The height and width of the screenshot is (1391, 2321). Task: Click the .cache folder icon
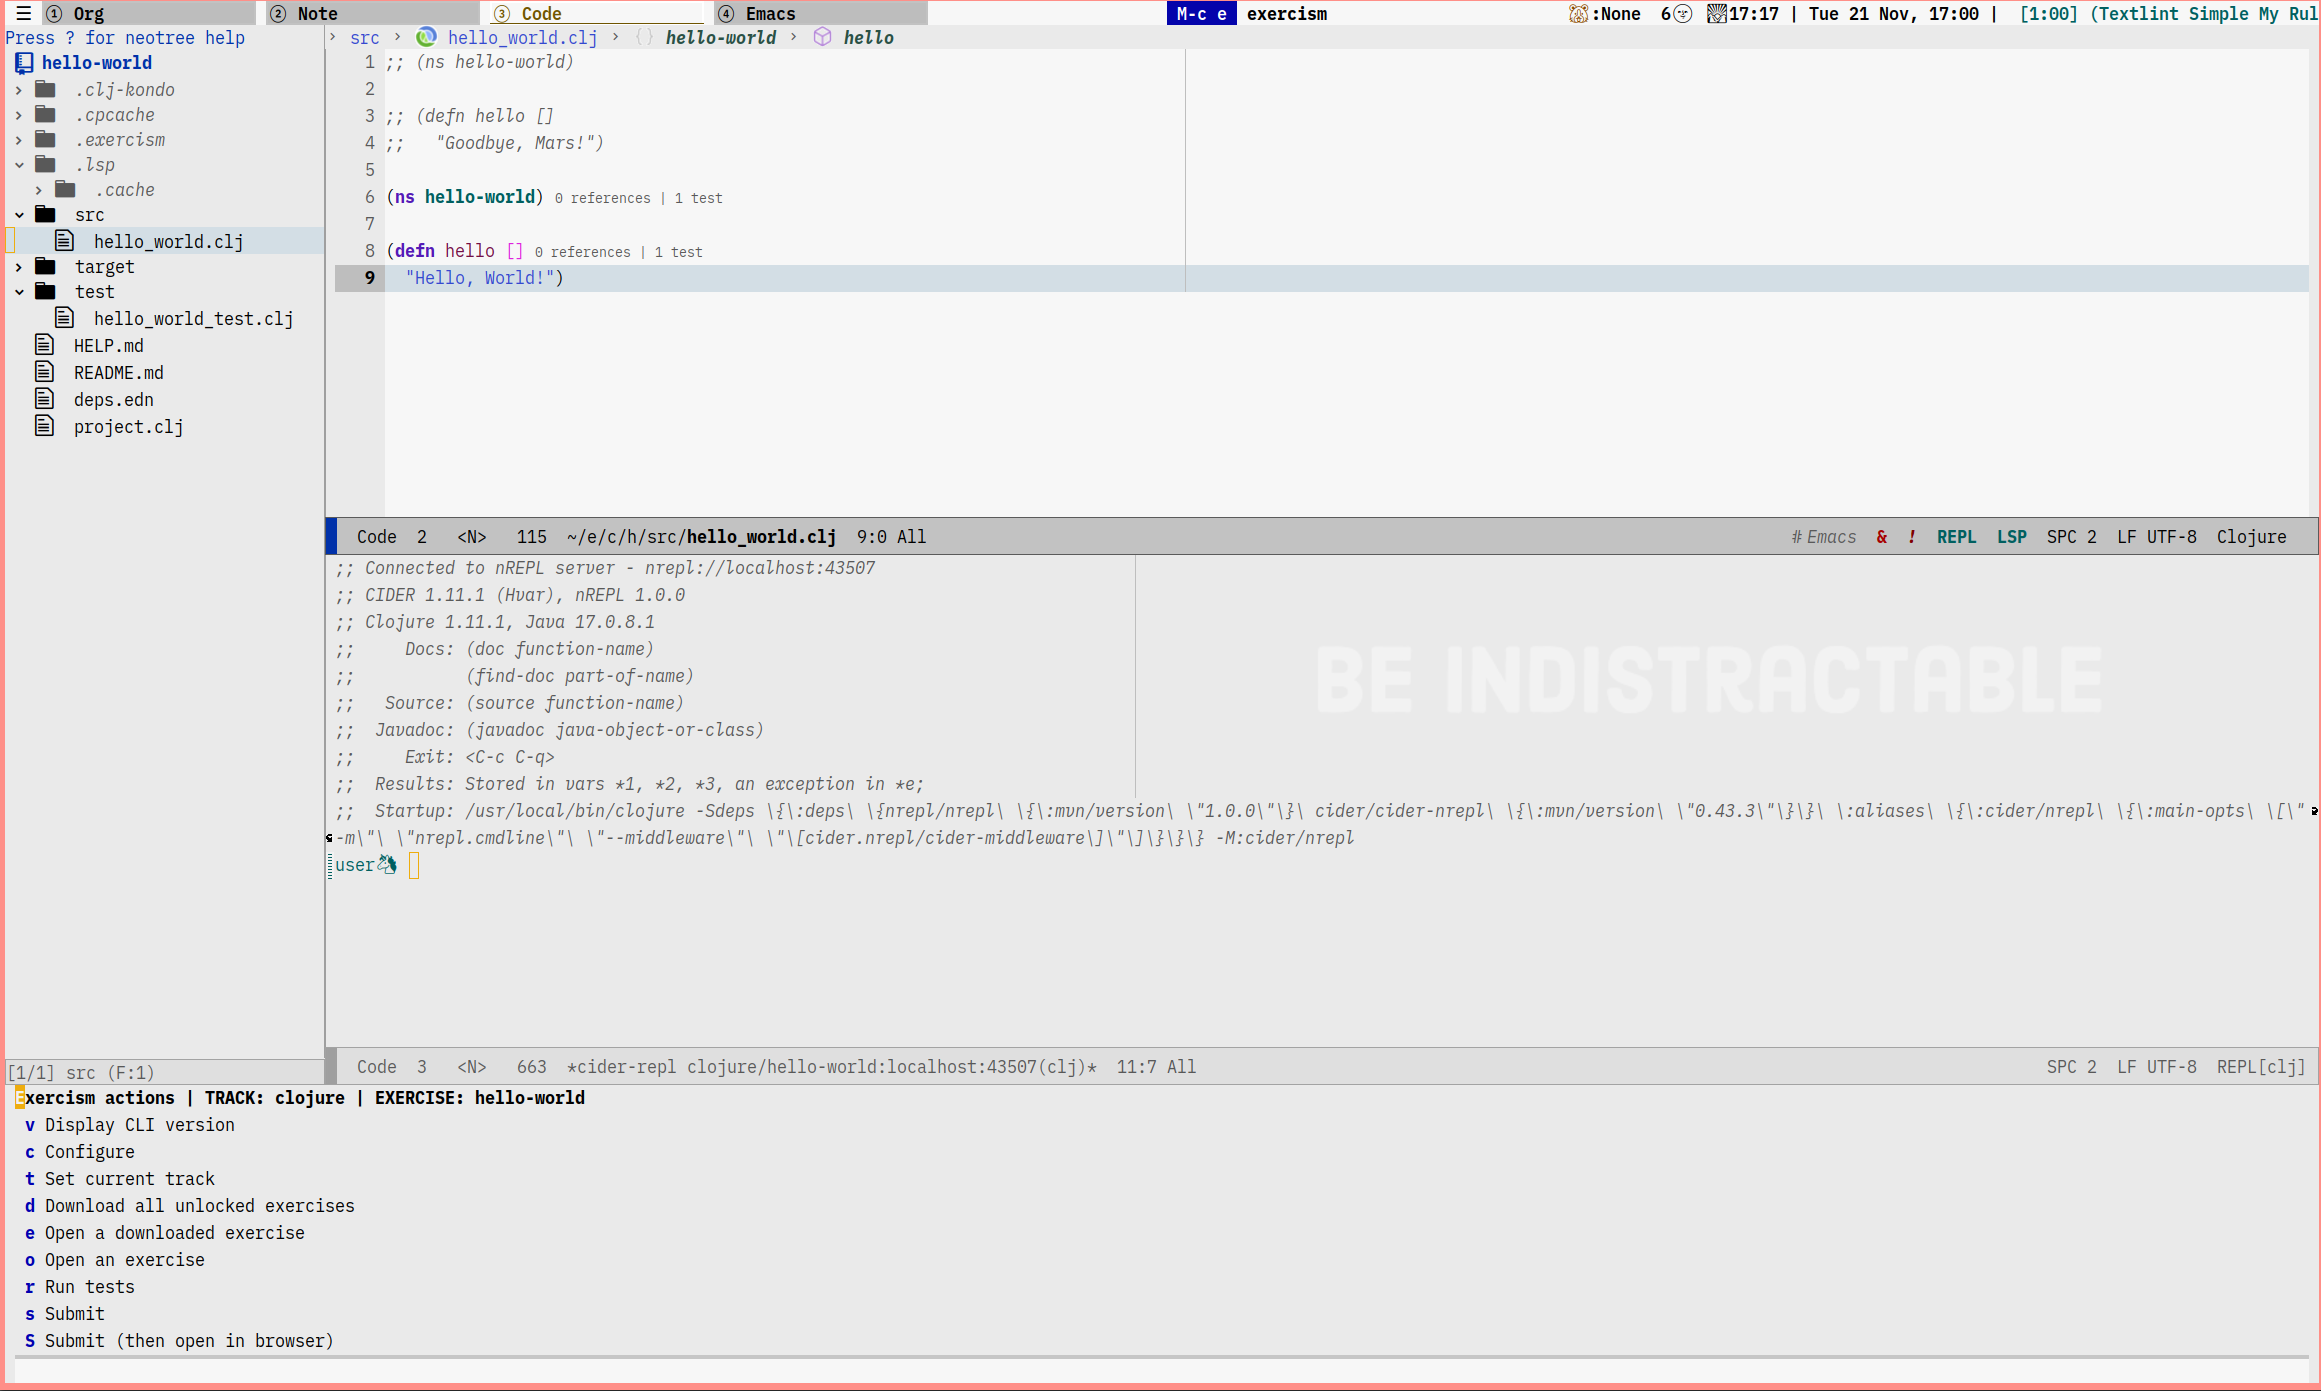point(65,189)
